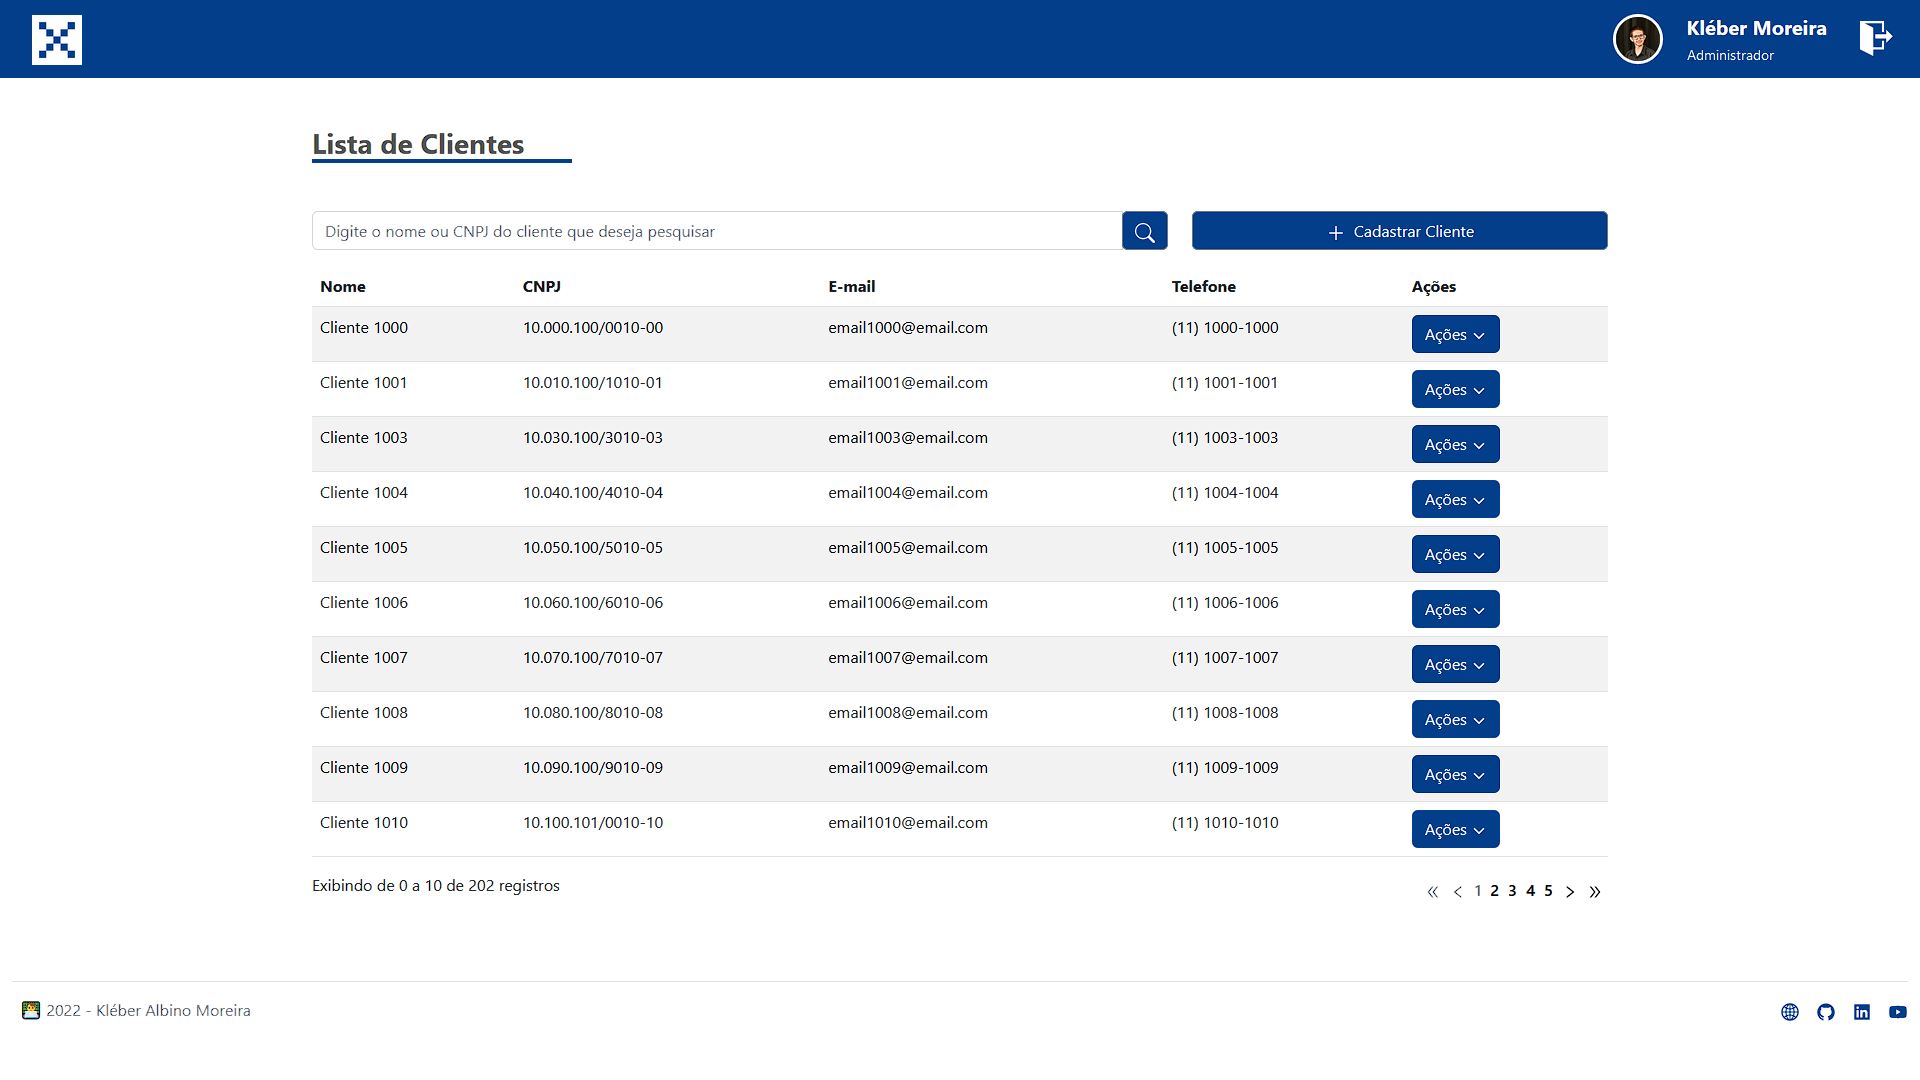Go to page 2 in pagination

[x=1494, y=891]
